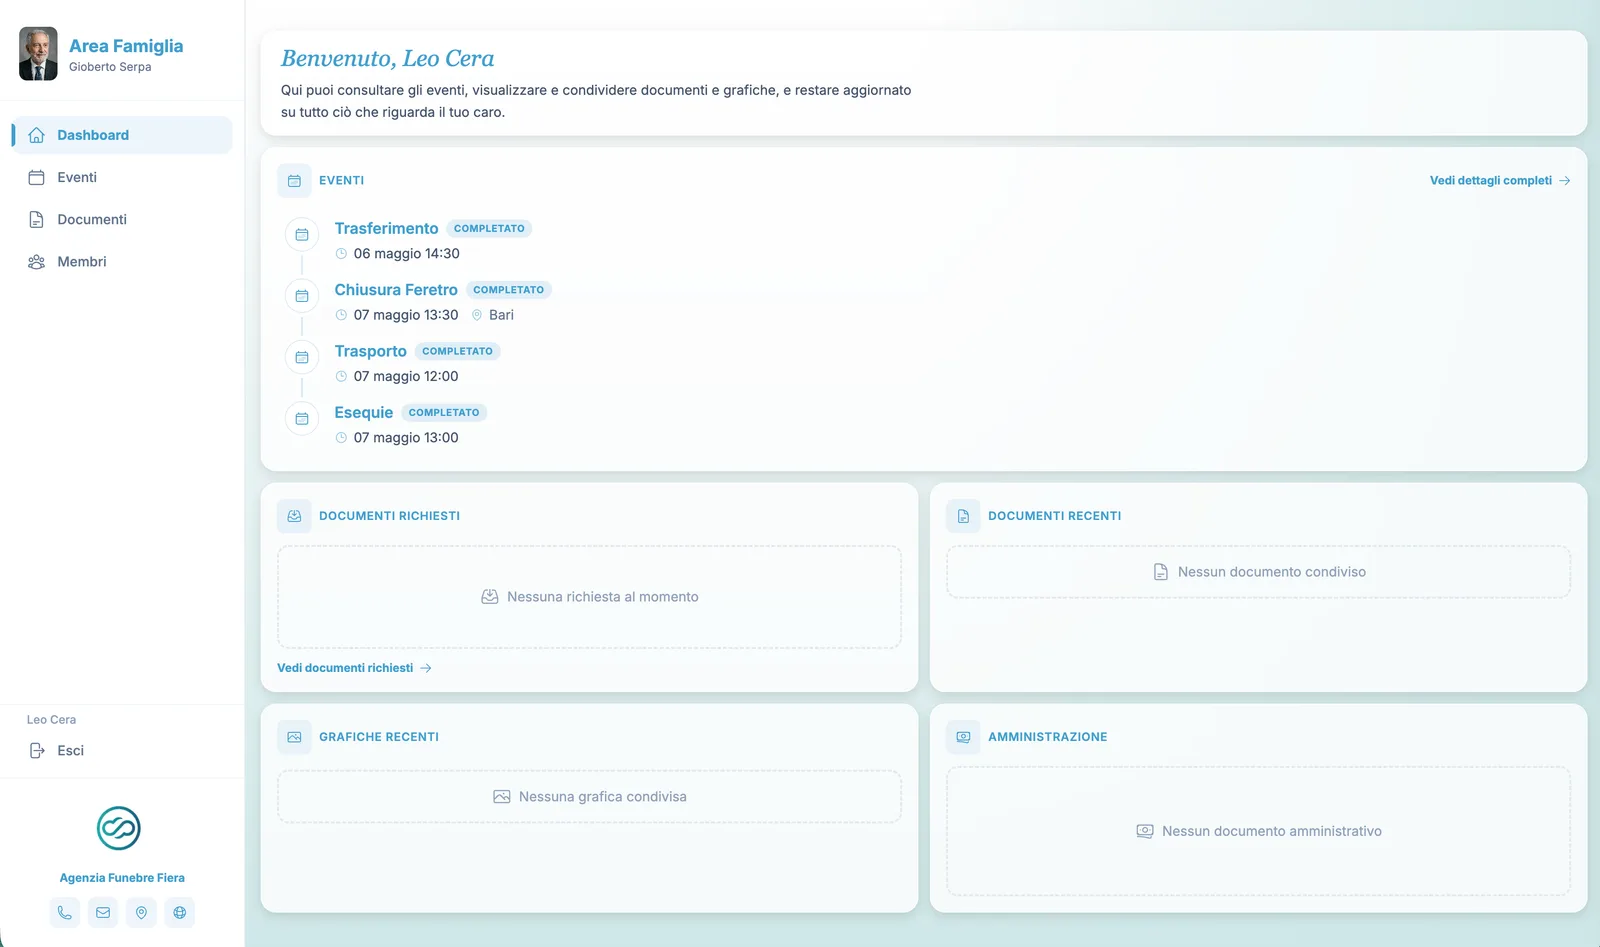The image size is (1600, 947).
Task: Click the Leo Cera username label
Action: coord(51,720)
